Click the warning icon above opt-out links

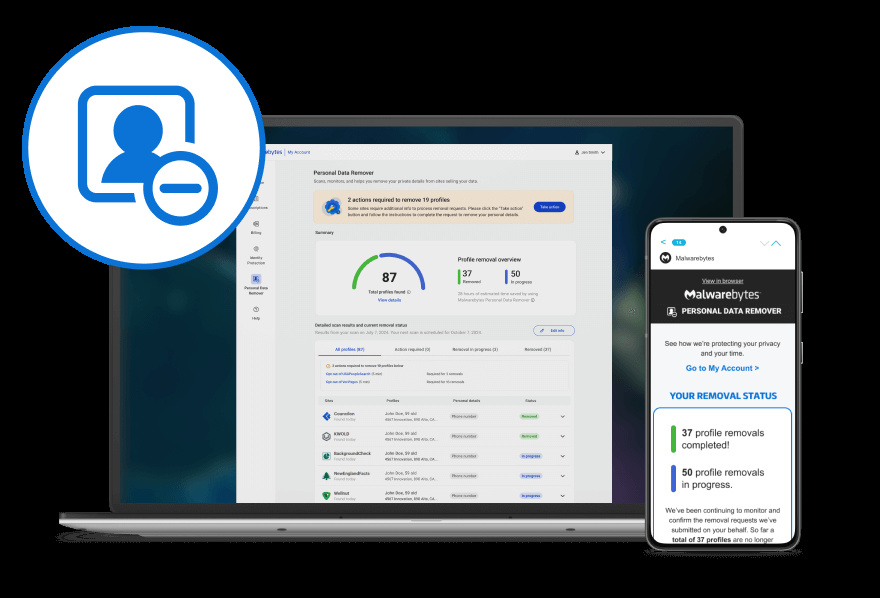[328, 366]
